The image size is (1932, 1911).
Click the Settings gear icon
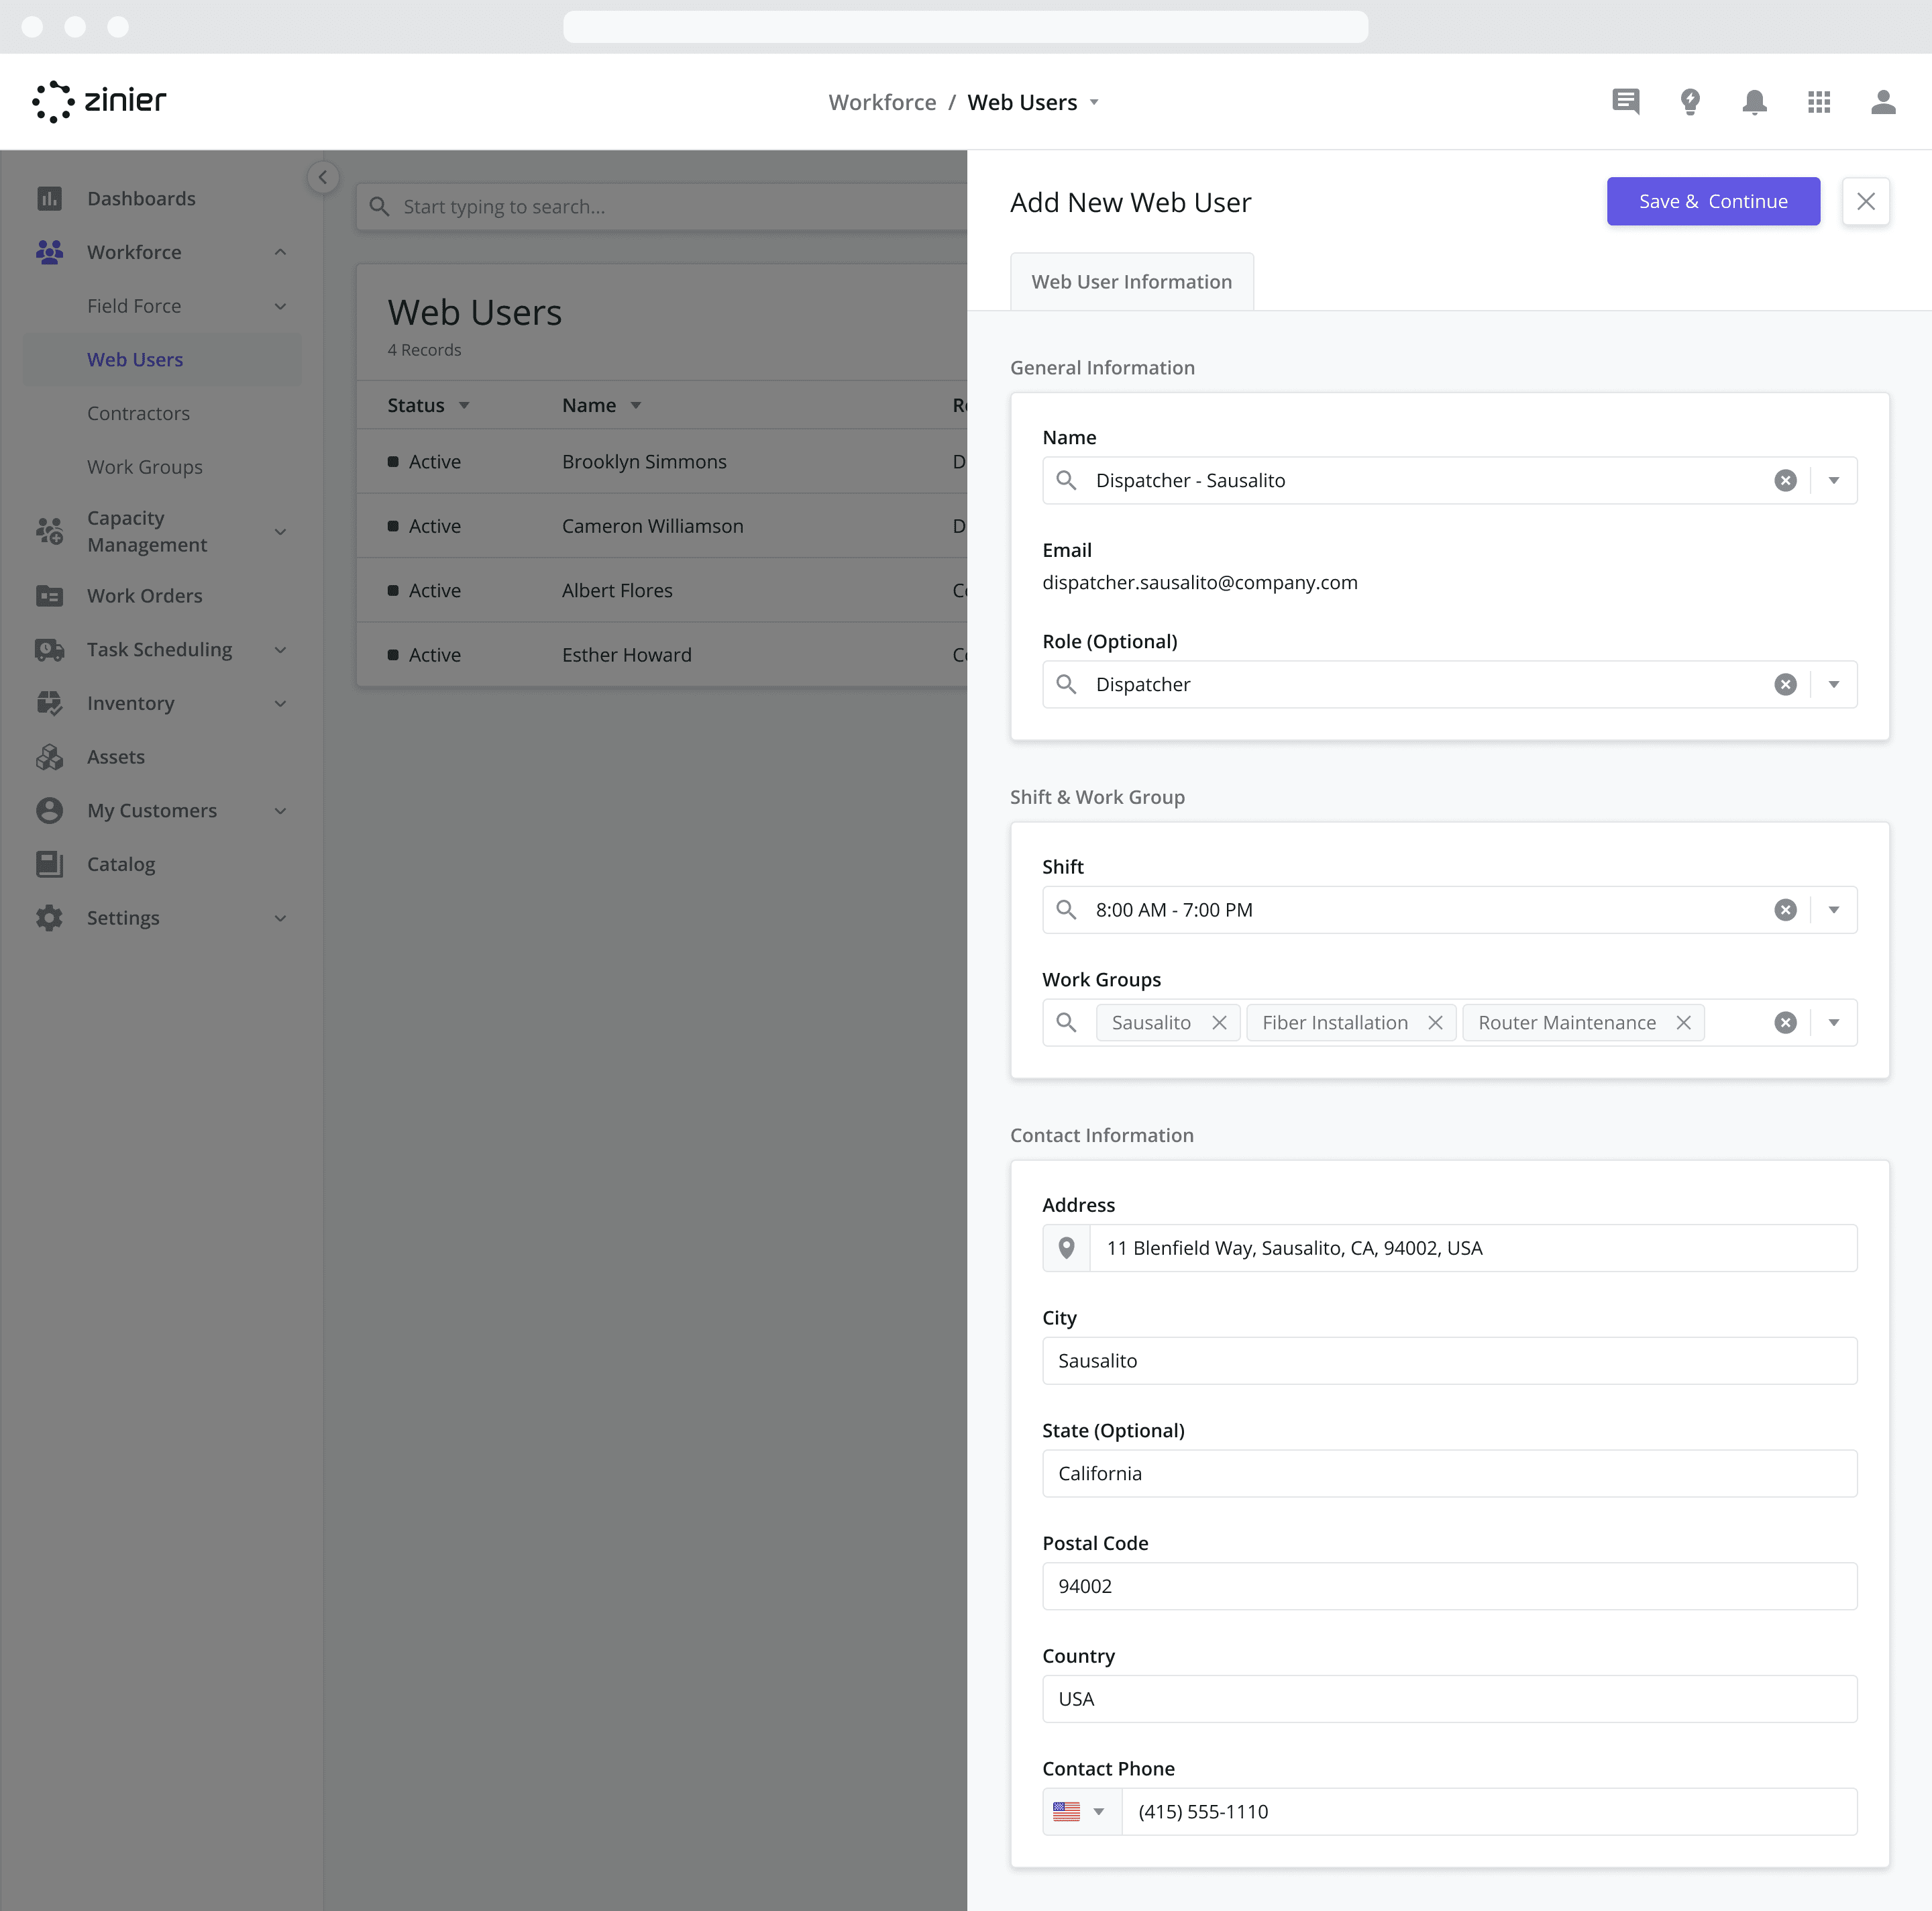(49, 918)
